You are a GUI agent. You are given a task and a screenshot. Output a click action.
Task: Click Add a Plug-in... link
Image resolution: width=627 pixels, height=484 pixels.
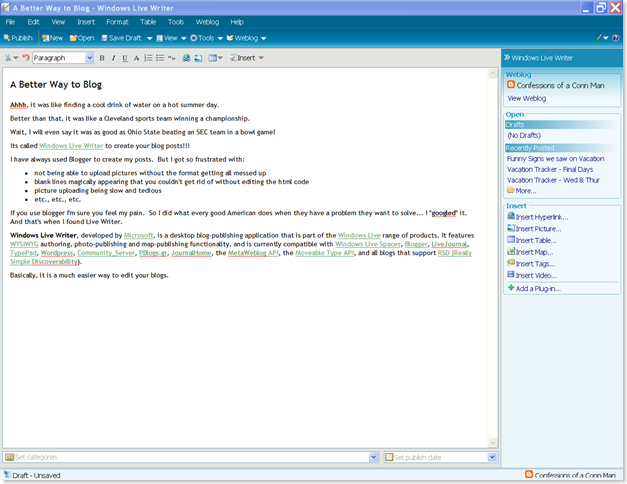[x=534, y=288]
